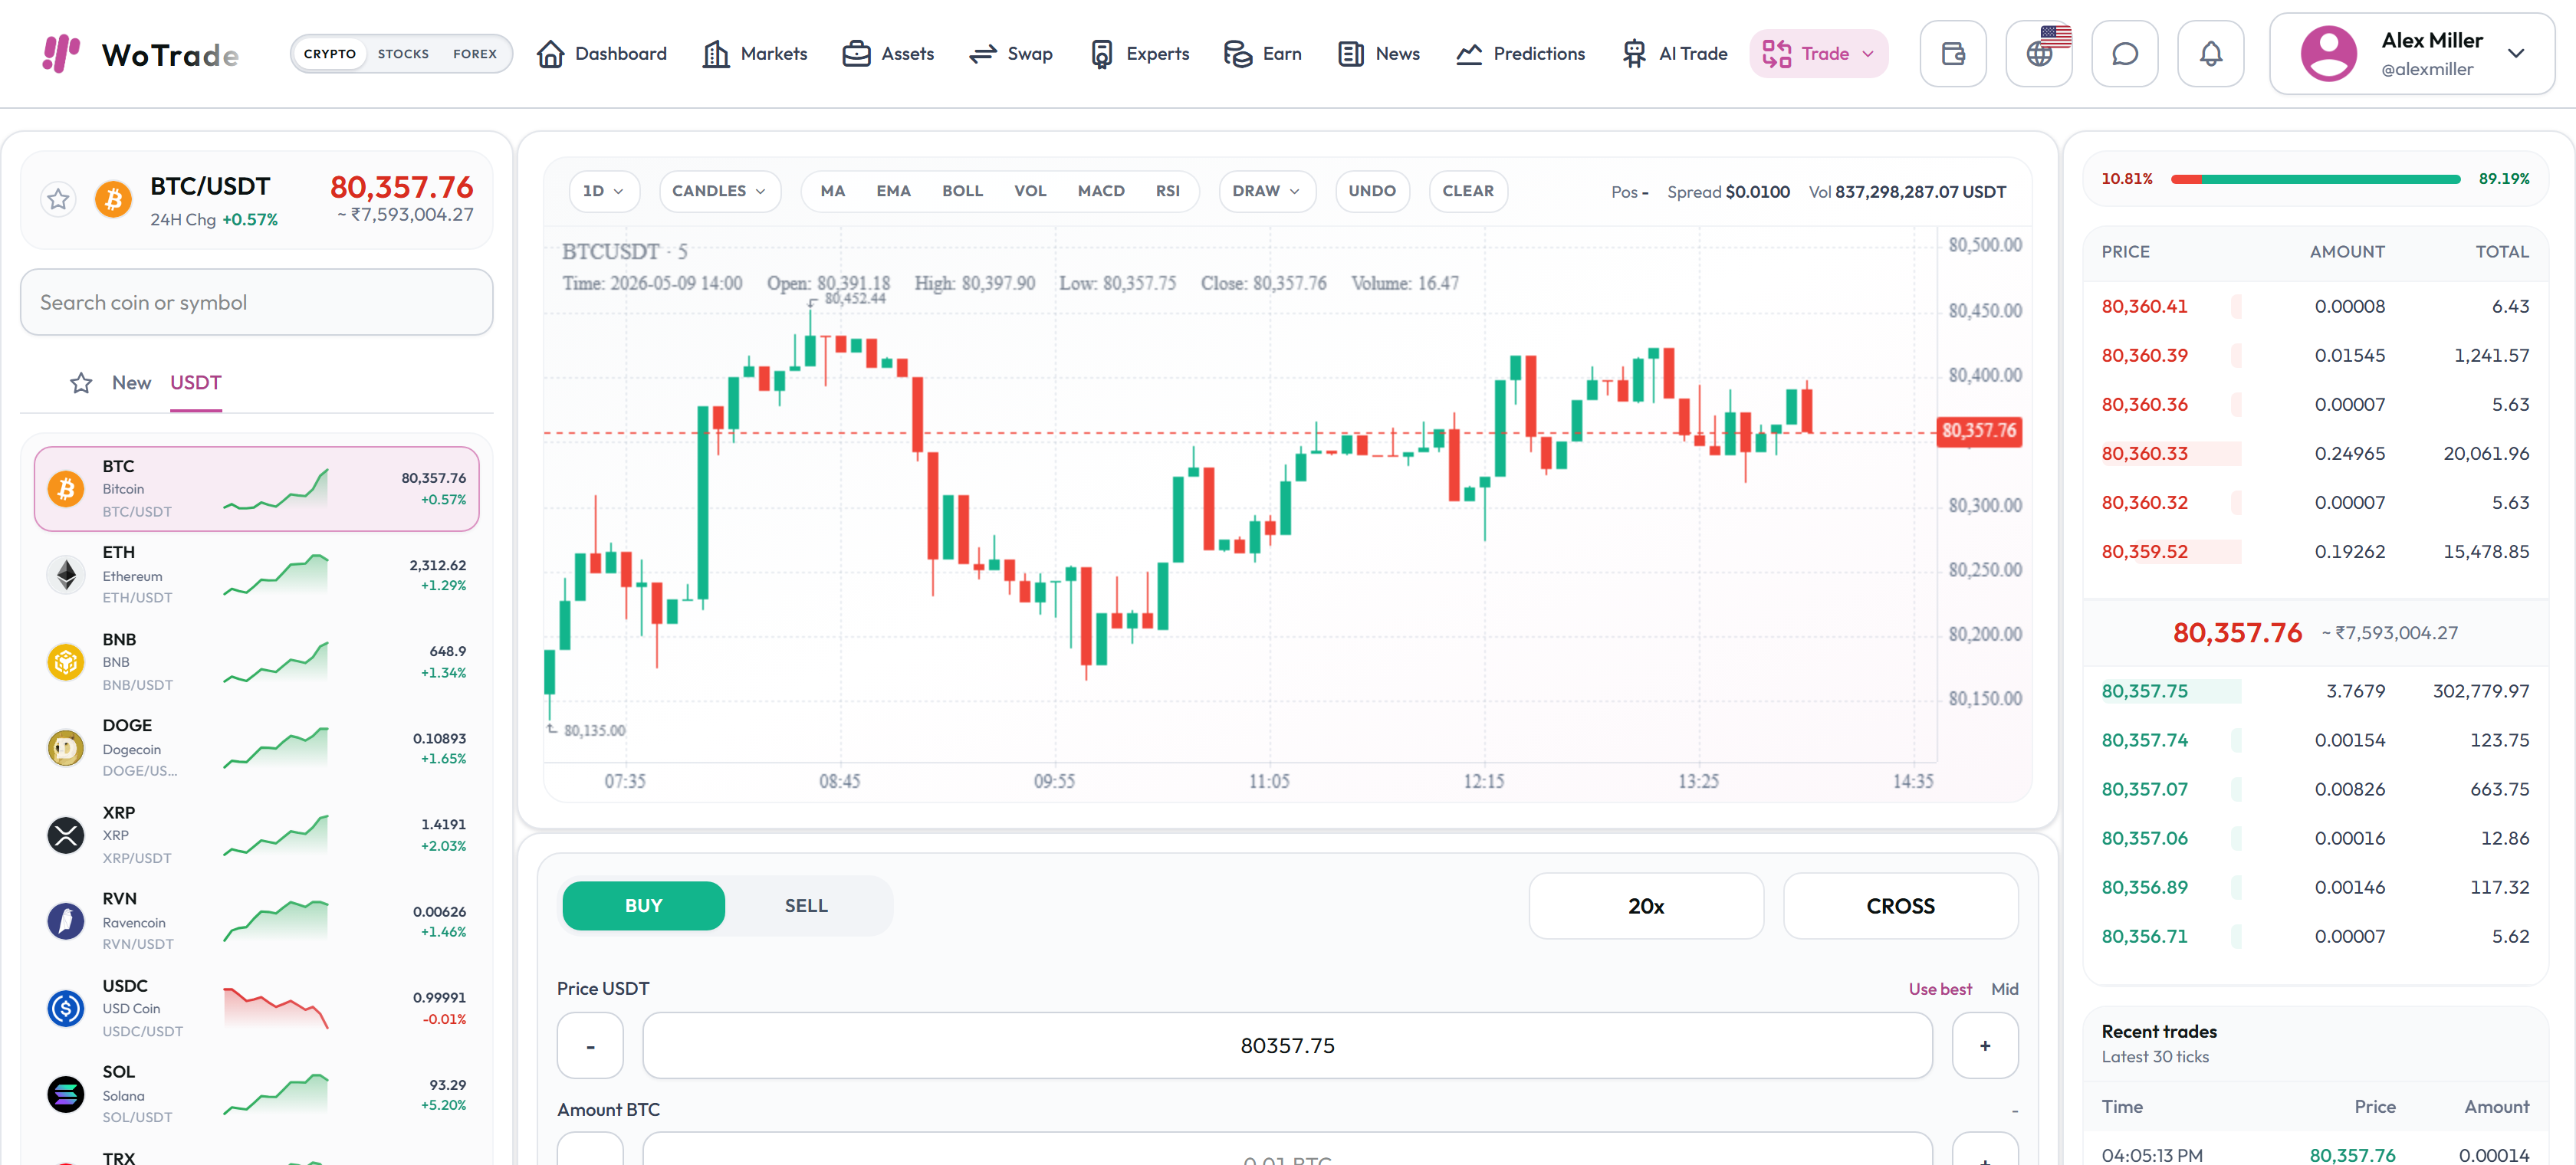Select the 80,360.33 ask order row
The image size is (2576, 1165).
[2315, 454]
